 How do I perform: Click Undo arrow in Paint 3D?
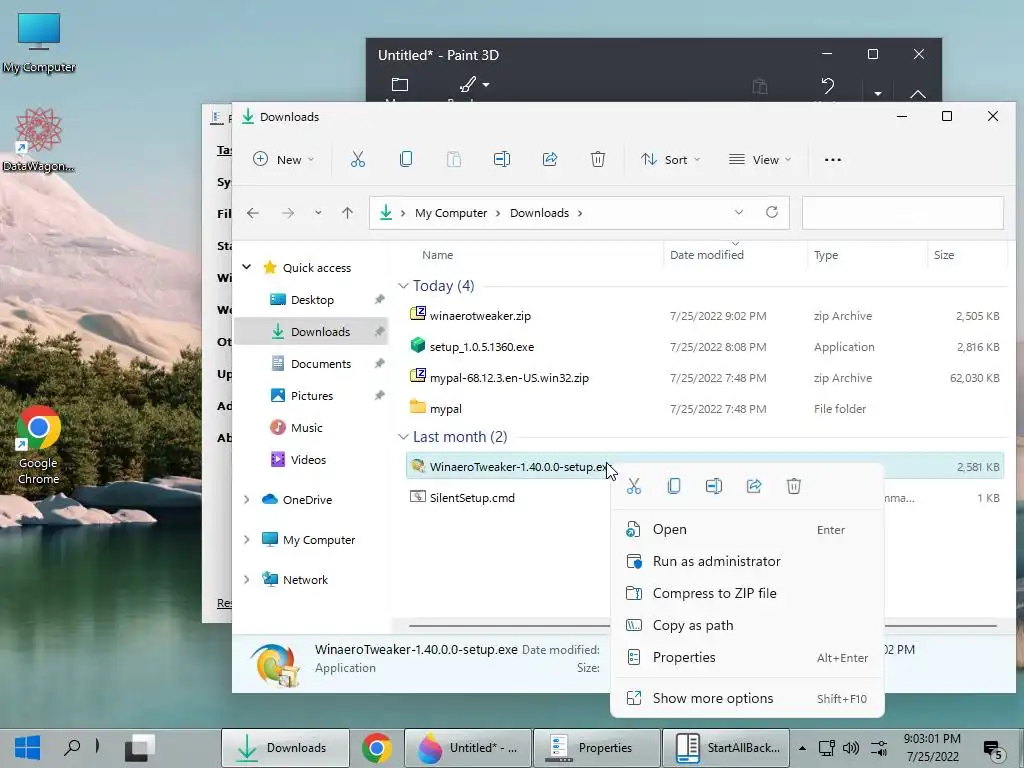(x=827, y=86)
